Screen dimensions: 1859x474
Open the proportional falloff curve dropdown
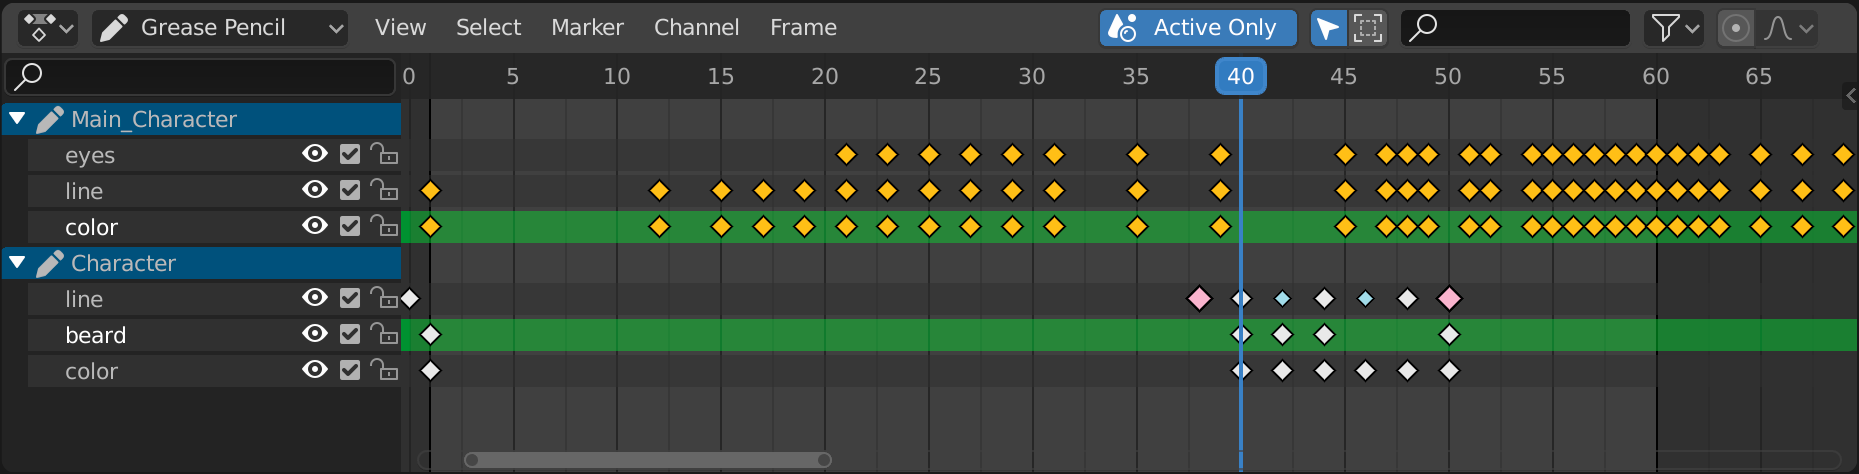[1789, 28]
